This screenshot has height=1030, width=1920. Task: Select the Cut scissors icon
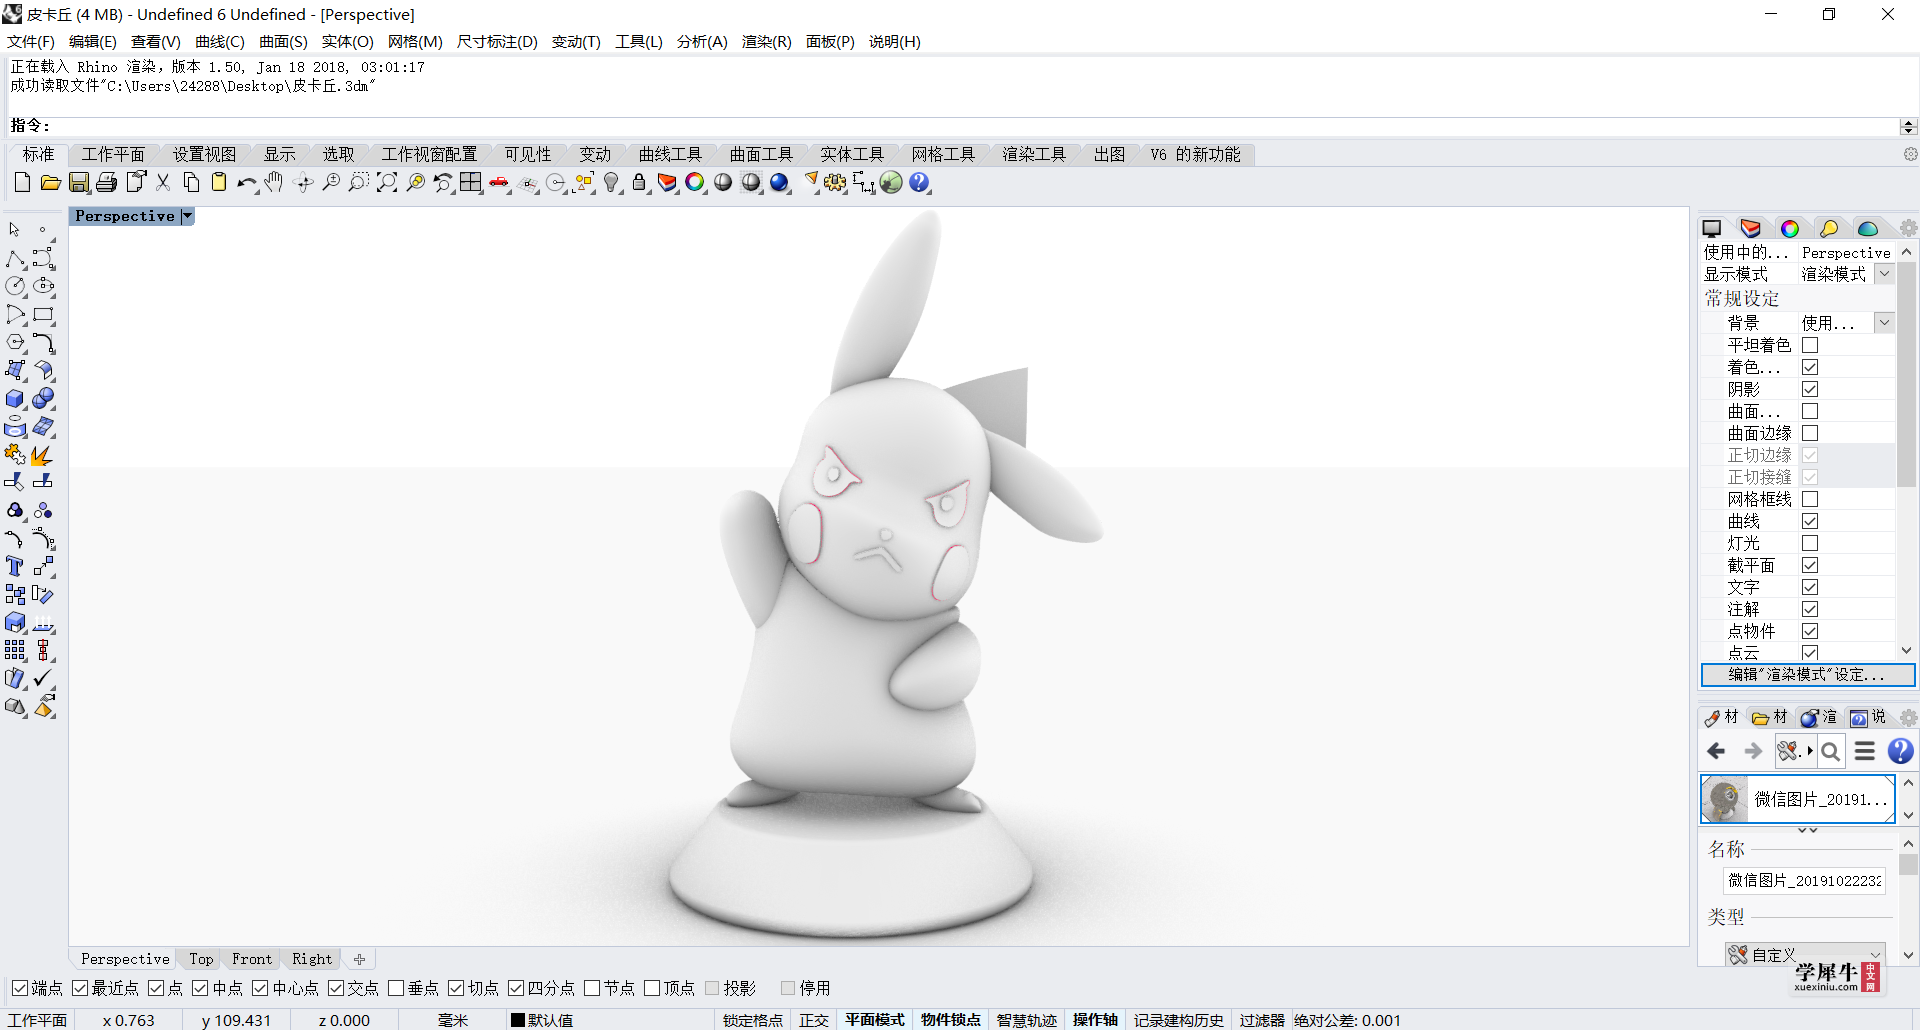click(x=163, y=182)
